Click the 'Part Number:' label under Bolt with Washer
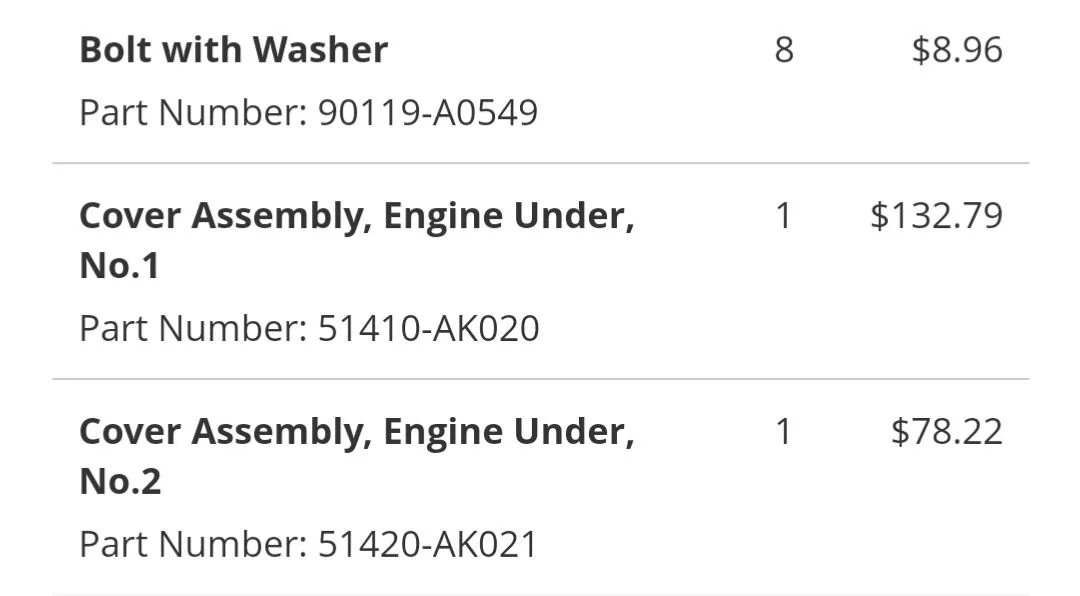 194,112
